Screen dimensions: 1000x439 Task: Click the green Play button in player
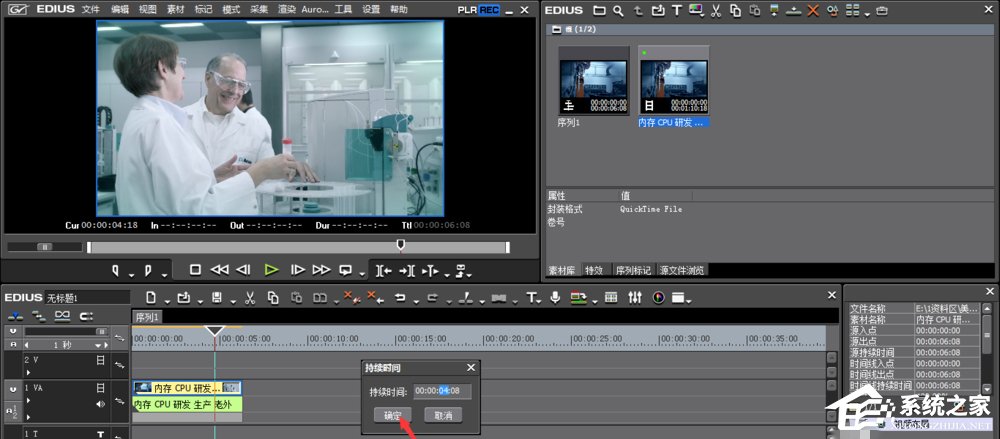271,270
